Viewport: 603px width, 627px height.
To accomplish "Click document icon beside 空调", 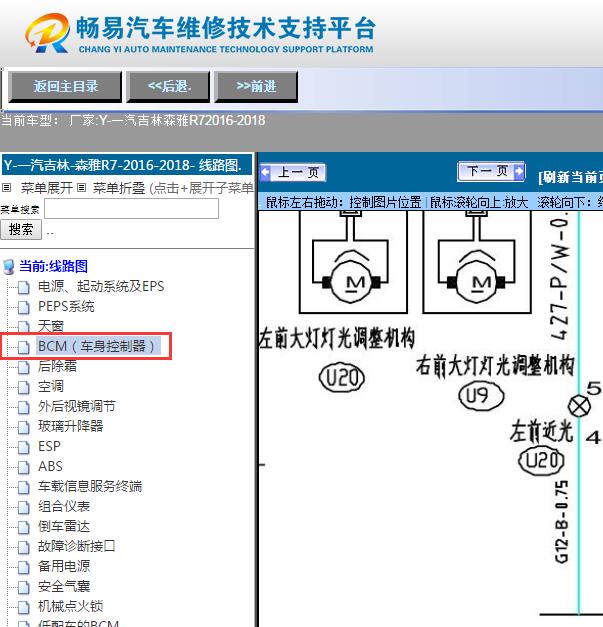I will [x=24, y=387].
